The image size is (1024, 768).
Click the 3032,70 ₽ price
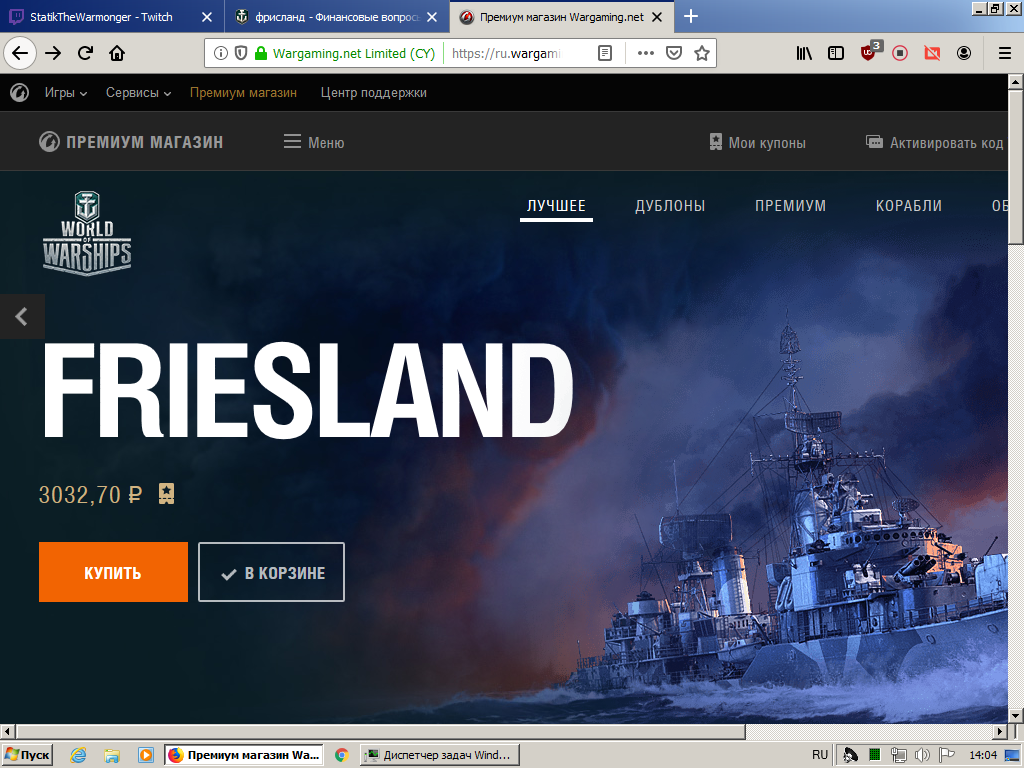pyautogui.click(x=90, y=494)
